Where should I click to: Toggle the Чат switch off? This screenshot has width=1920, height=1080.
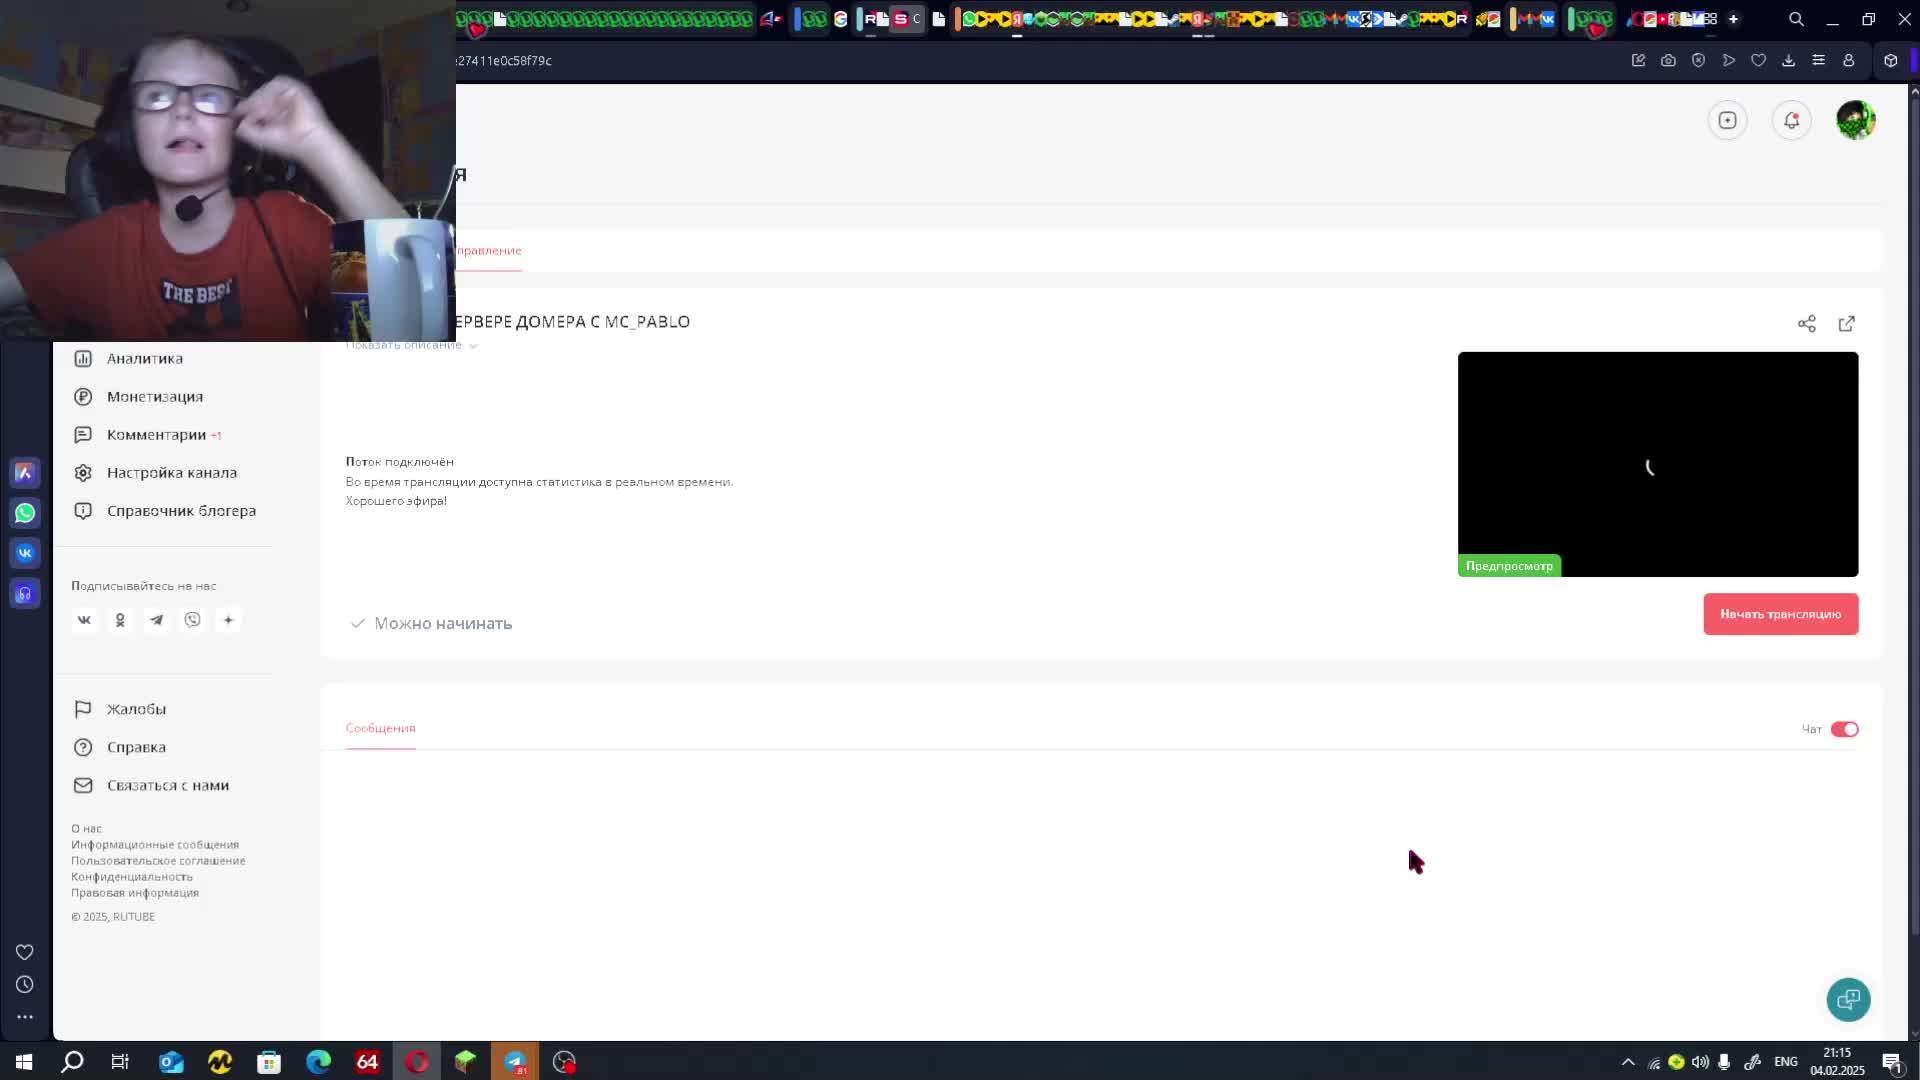[x=1844, y=729]
